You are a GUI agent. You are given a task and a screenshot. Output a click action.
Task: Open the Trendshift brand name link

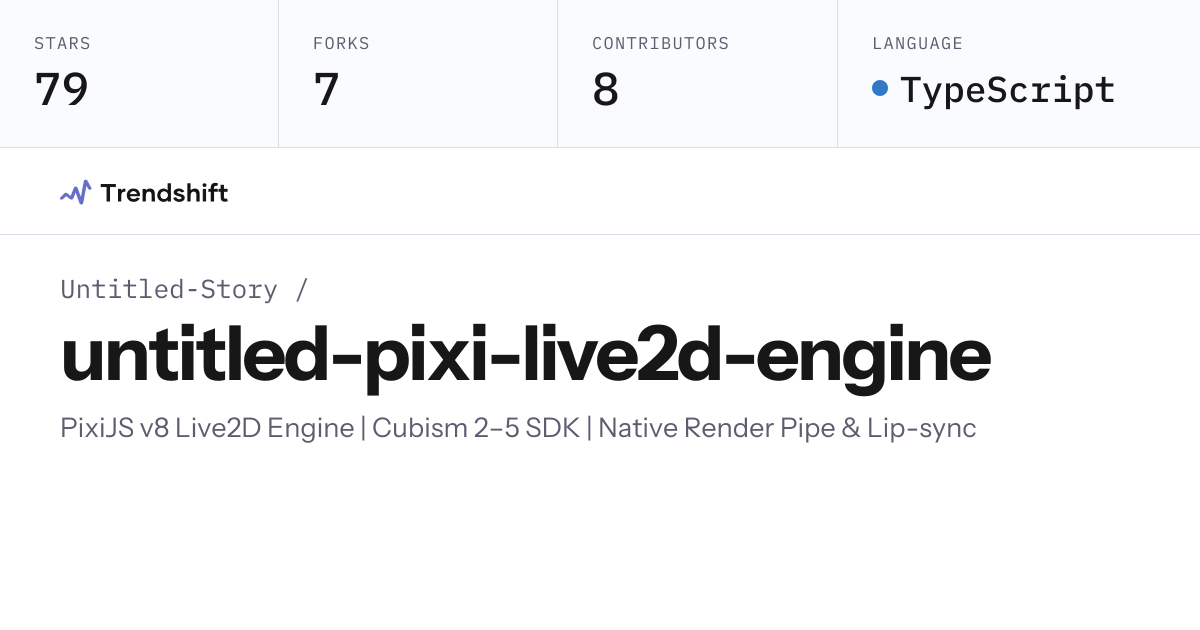click(x=164, y=193)
